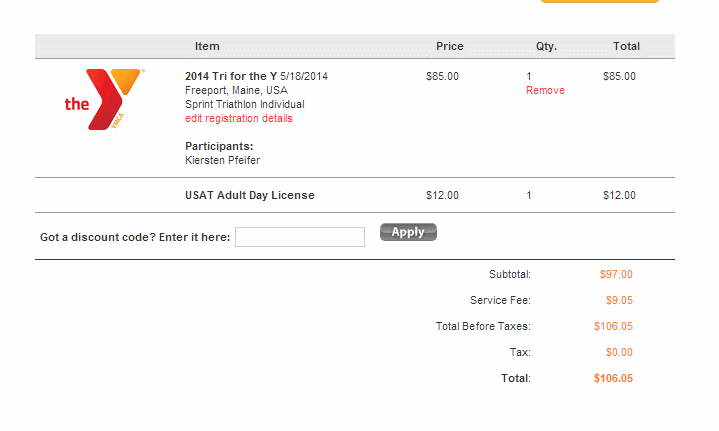719x431 pixels.
Task: Click the 2014 Tri for the Y title
Action: tap(231, 76)
